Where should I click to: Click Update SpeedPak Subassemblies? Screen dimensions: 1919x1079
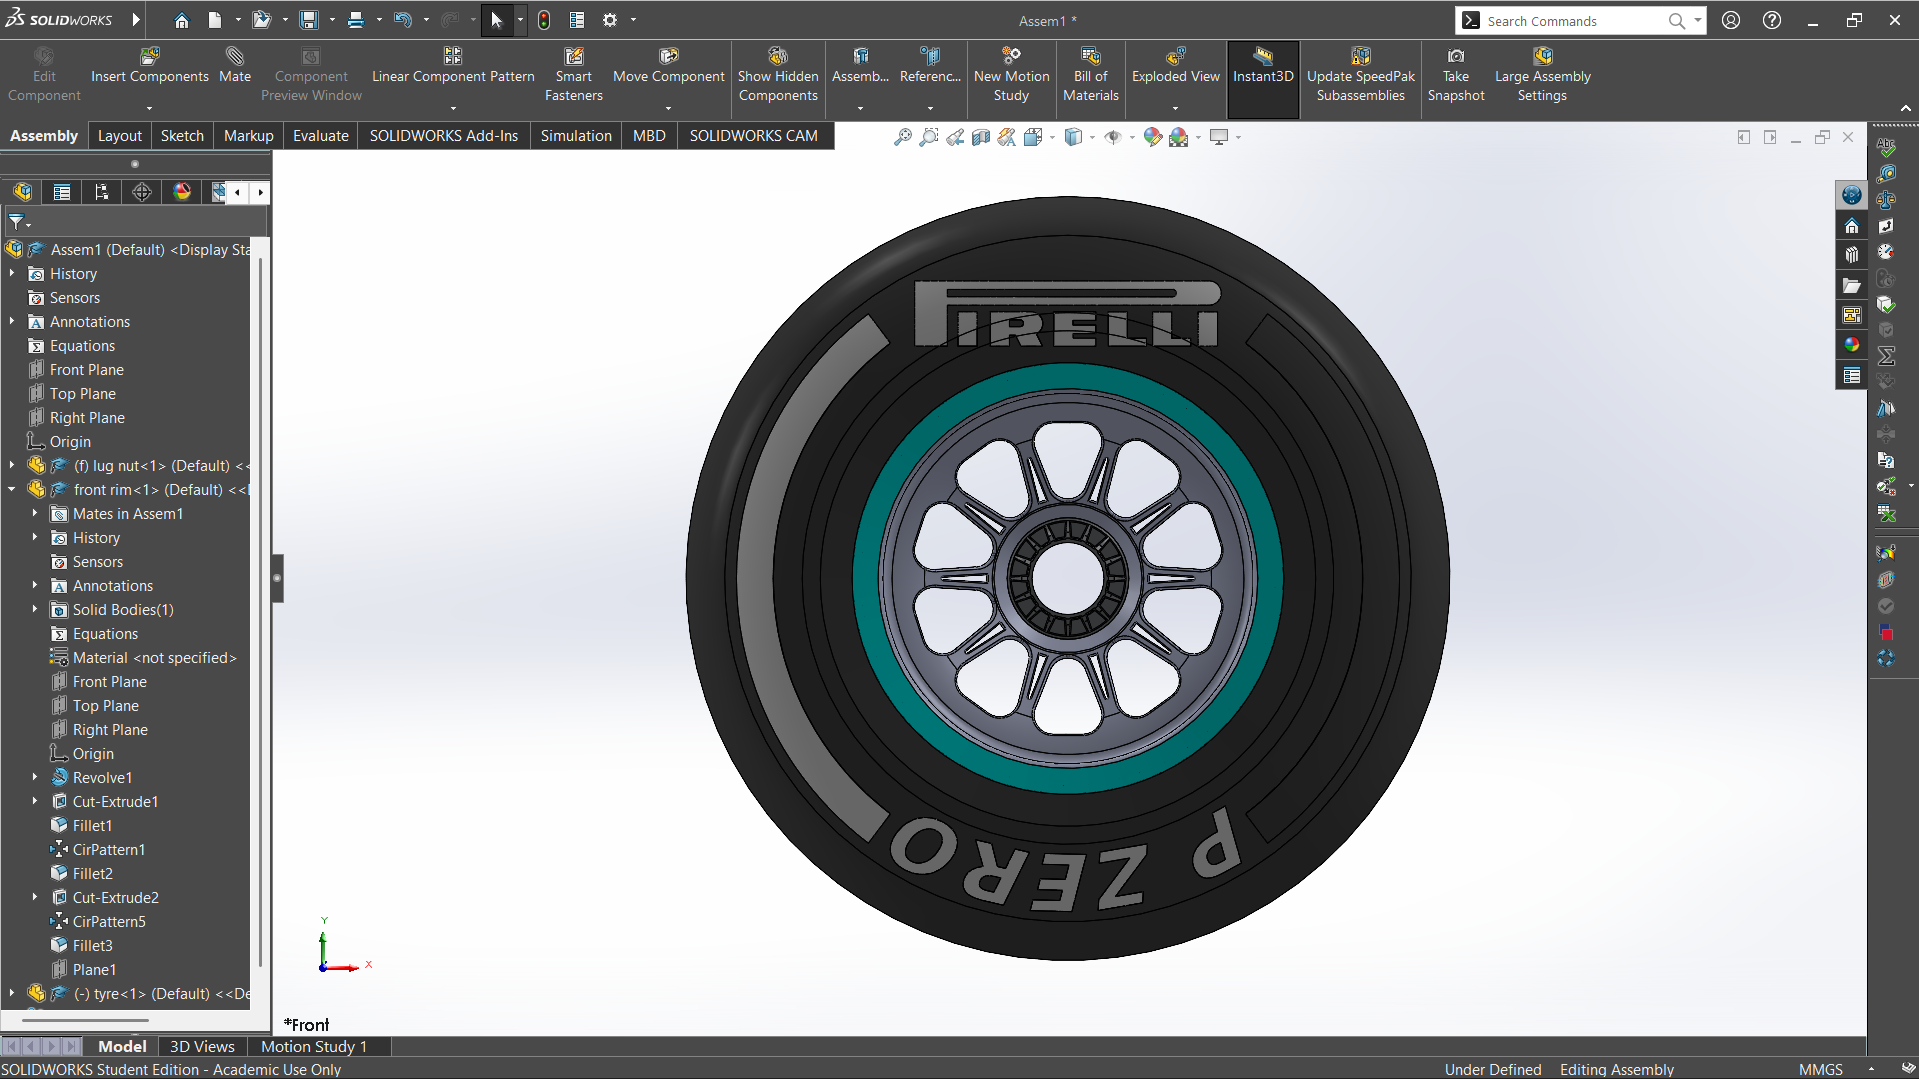coord(1360,75)
